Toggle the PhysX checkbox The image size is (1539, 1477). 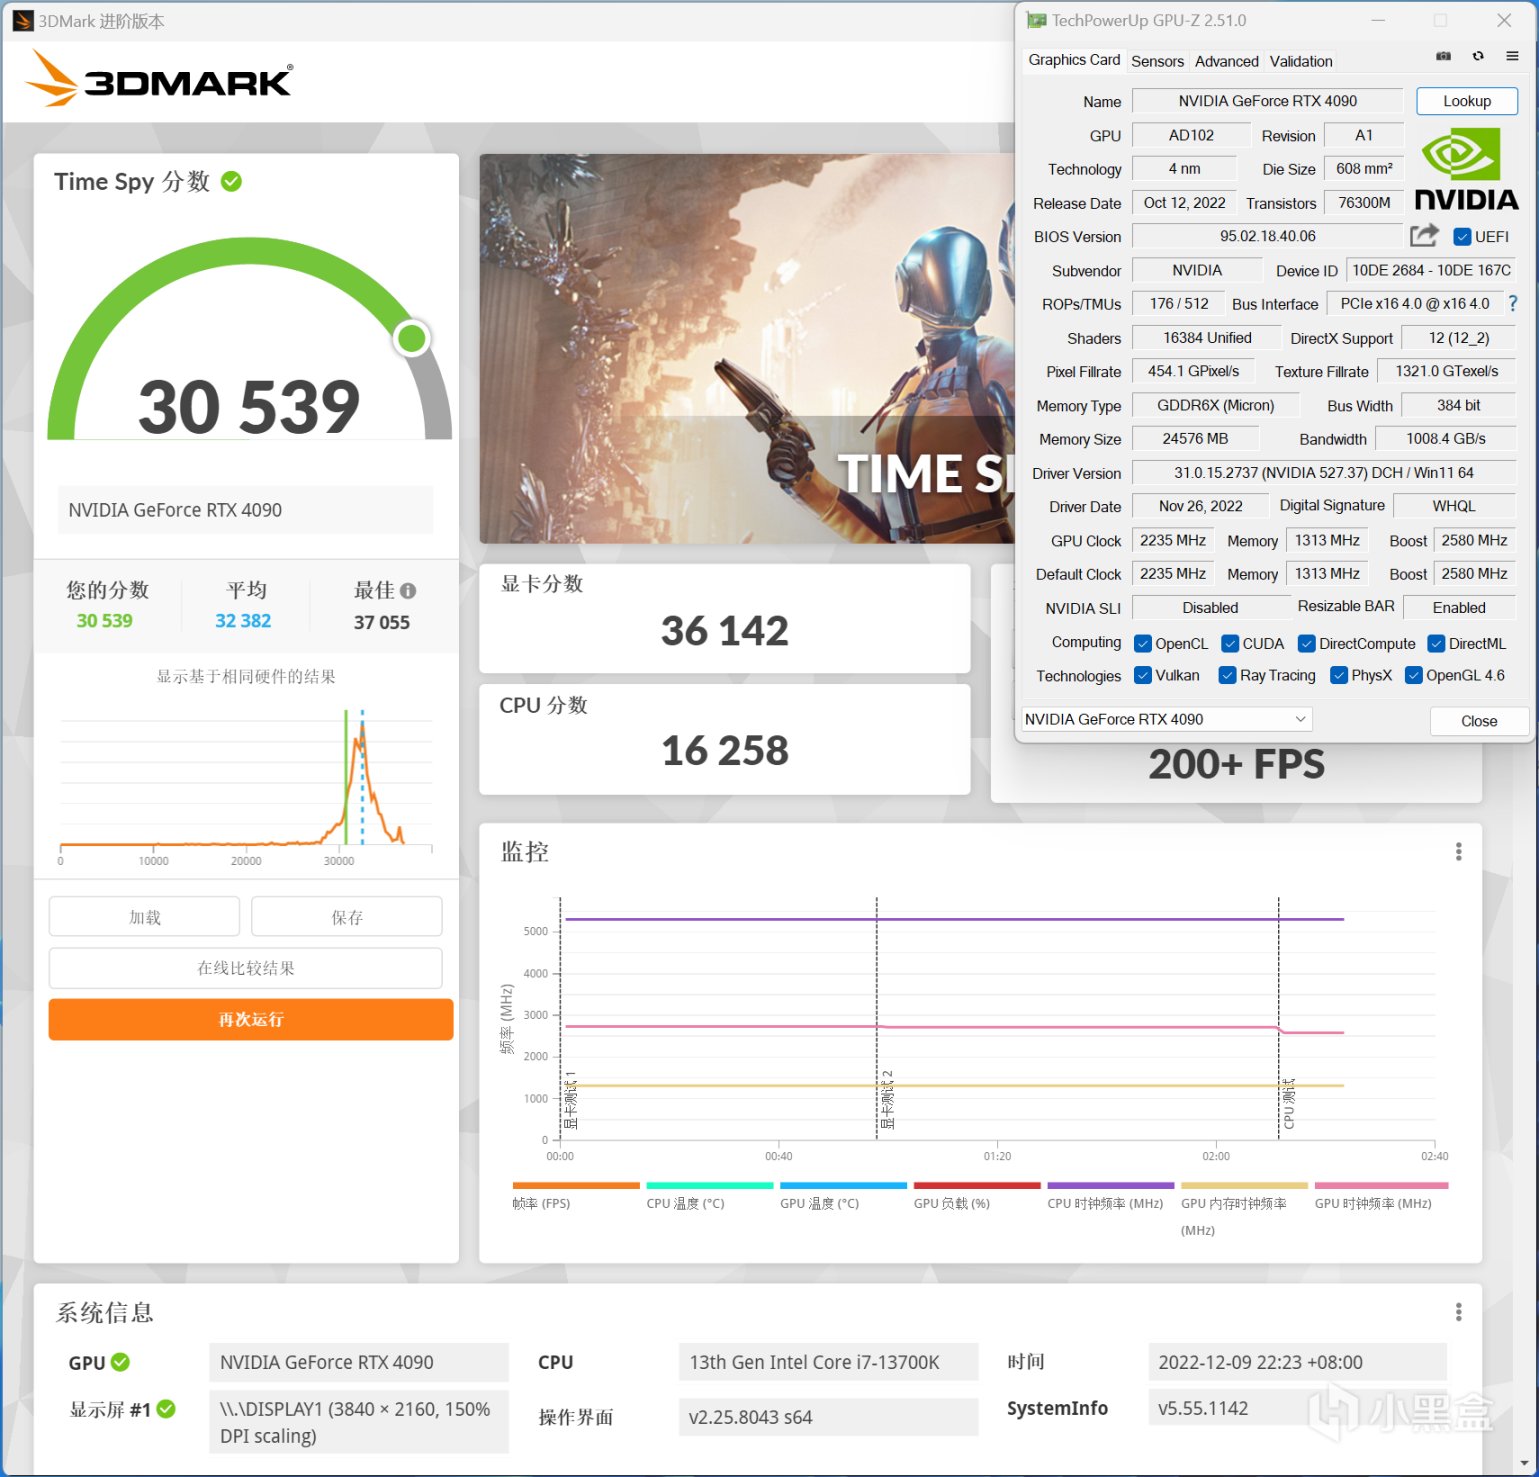1339,676
